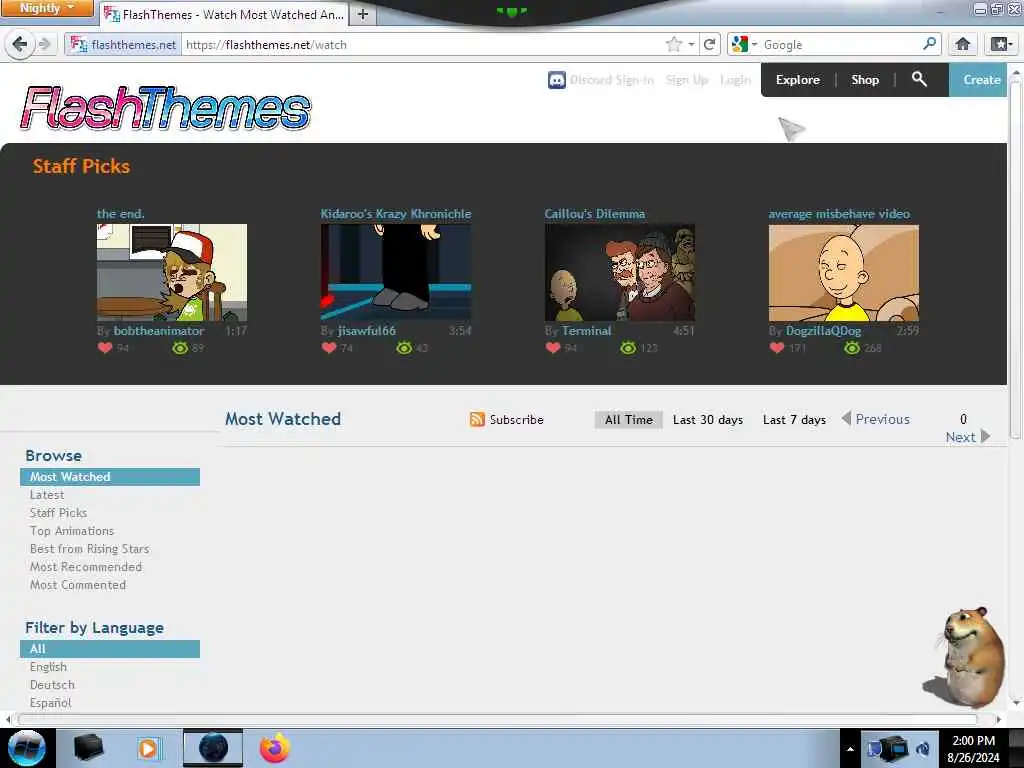The image size is (1024, 768).
Task: Click the site search magnifier icon
Action: [x=919, y=79]
